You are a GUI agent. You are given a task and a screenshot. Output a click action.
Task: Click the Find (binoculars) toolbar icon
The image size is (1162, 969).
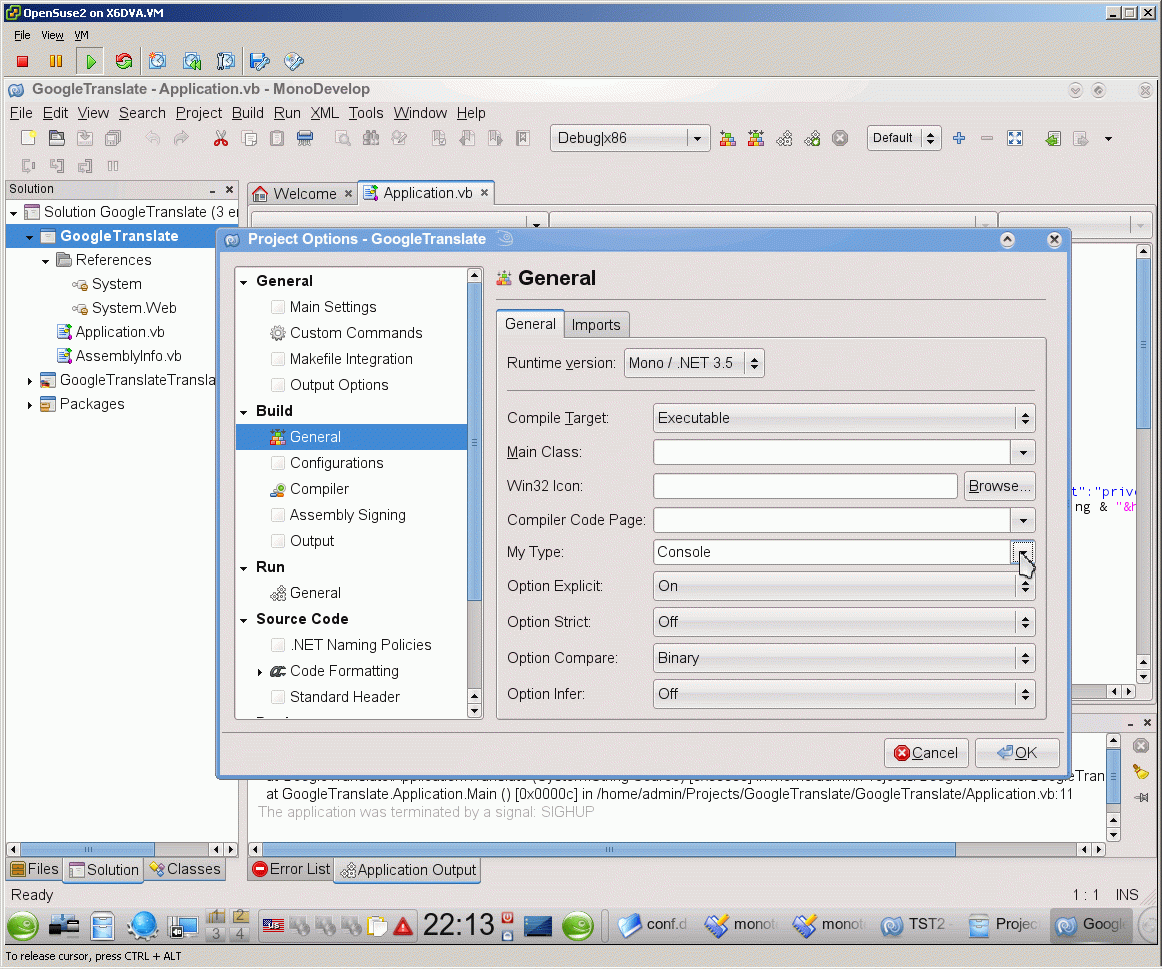coord(371,138)
